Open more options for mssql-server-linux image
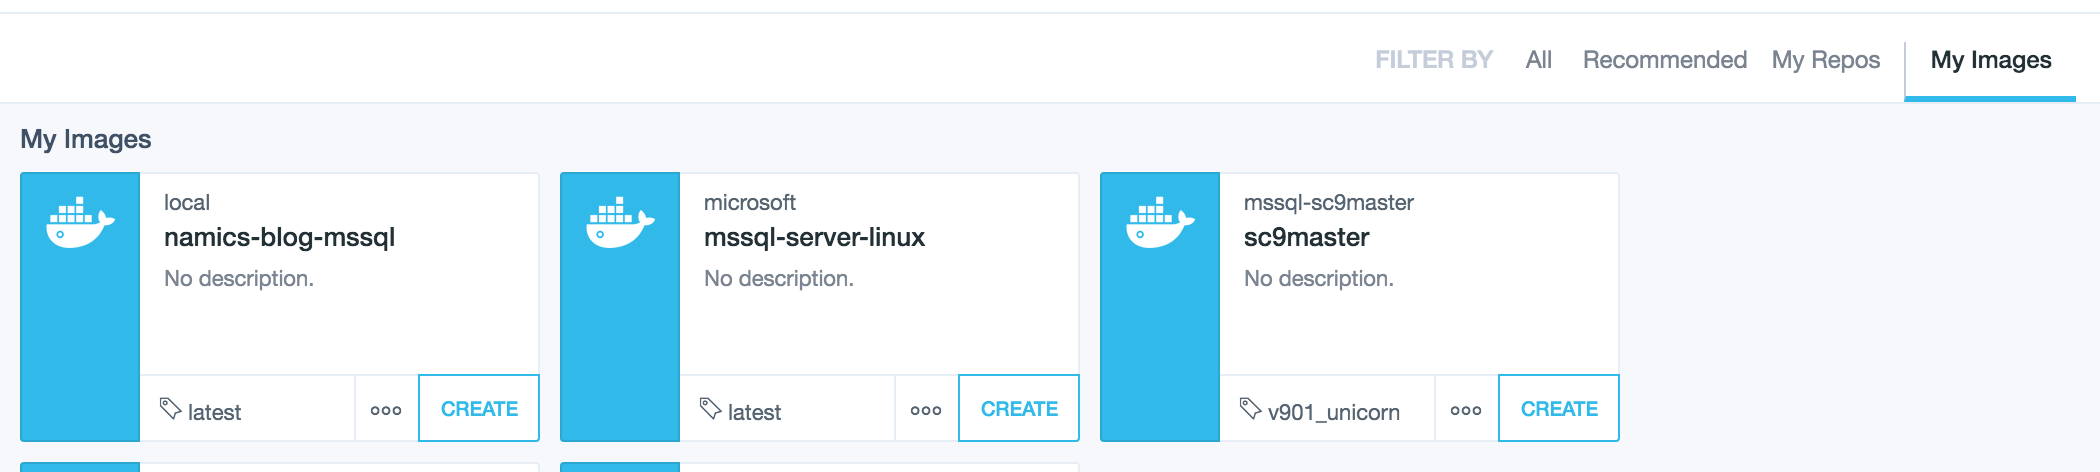Viewport: 2100px width, 472px height. coord(926,410)
